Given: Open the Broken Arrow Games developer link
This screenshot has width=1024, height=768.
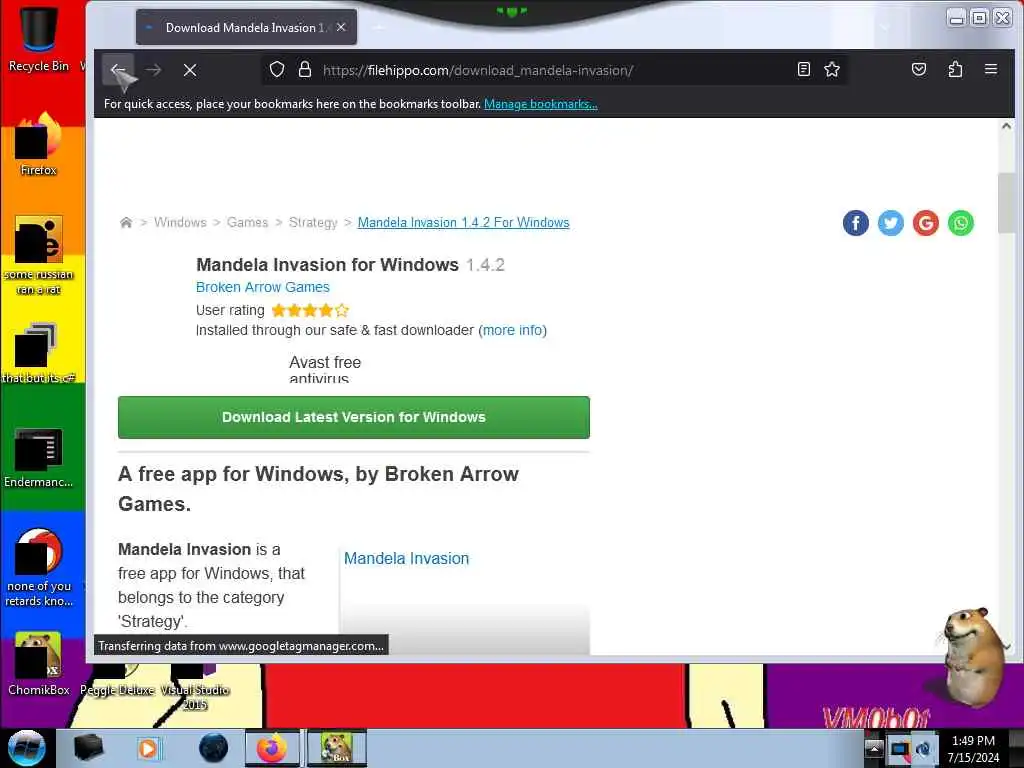Looking at the screenshot, I should (x=263, y=287).
